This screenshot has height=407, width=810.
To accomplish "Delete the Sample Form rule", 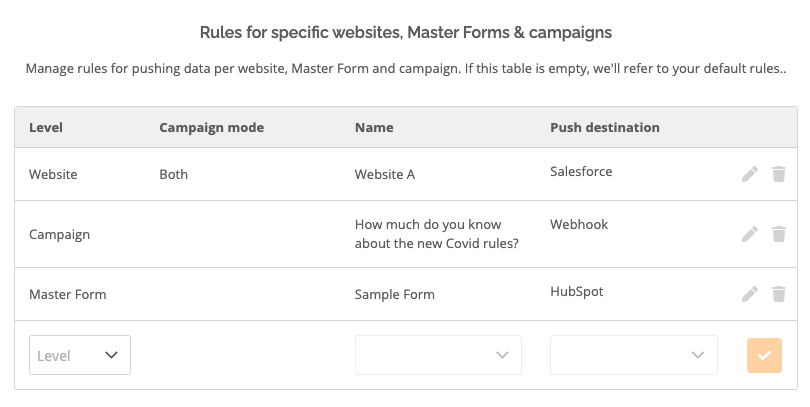I will tap(778, 294).
